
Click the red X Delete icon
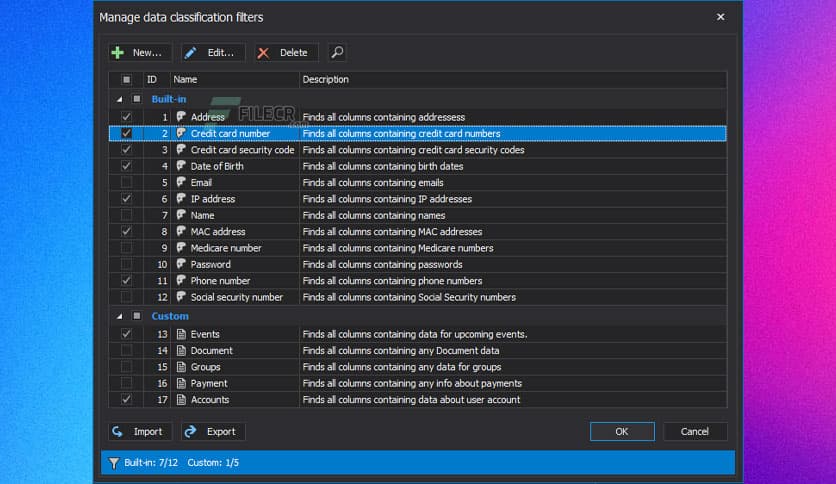tap(263, 53)
